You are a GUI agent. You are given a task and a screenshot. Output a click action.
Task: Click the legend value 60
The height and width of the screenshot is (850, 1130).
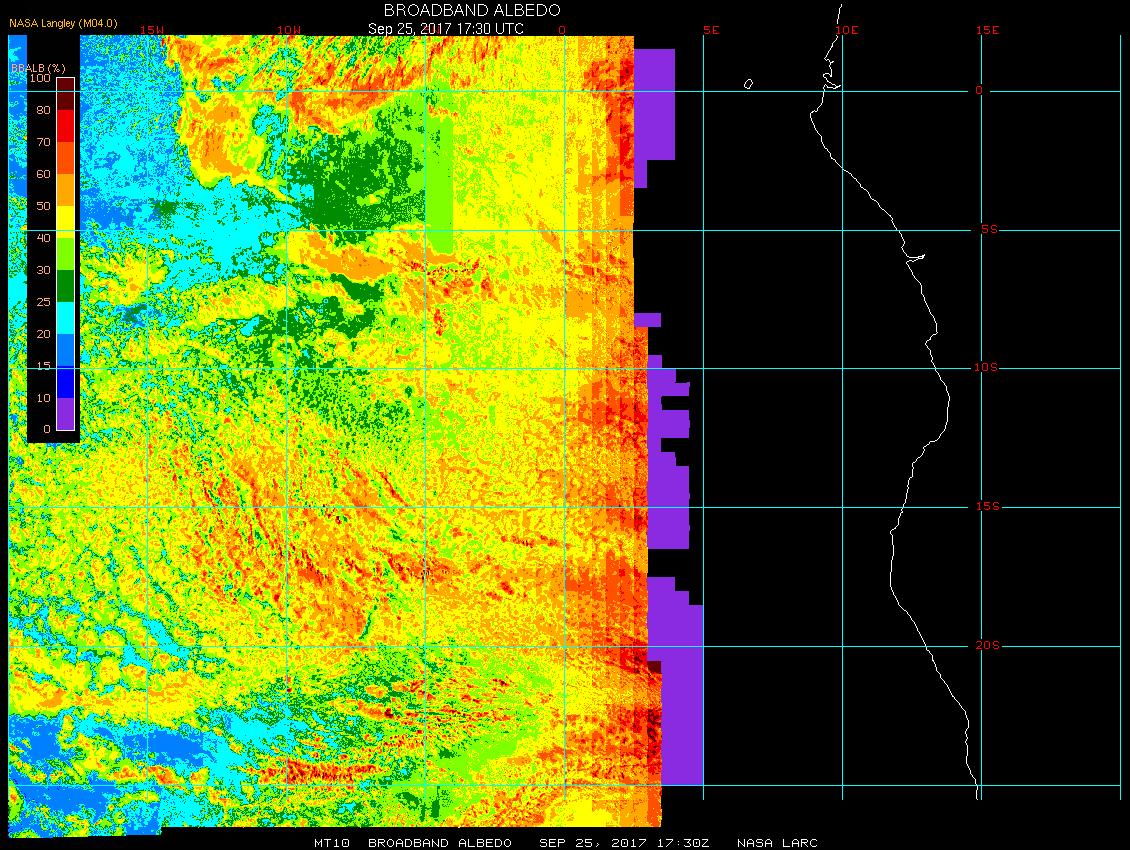[43, 174]
